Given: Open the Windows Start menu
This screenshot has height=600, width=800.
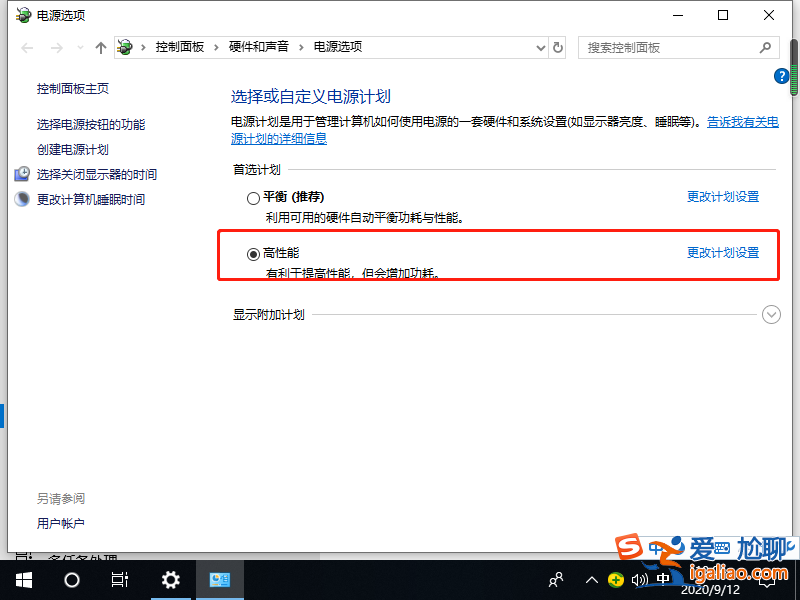Looking at the screenshot, I should point(23,580).
